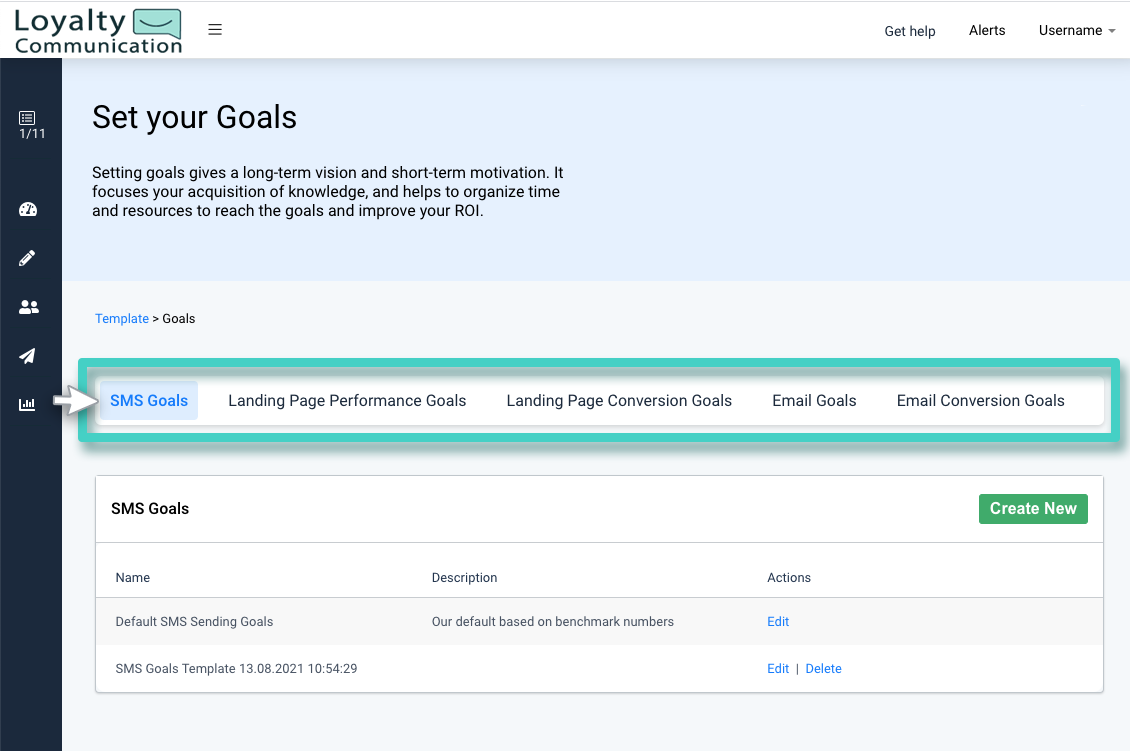Click the Loyalty Communication logo
Image resolution: width=1130 pixels, height=751 pixels.
[x=96, y=30]
